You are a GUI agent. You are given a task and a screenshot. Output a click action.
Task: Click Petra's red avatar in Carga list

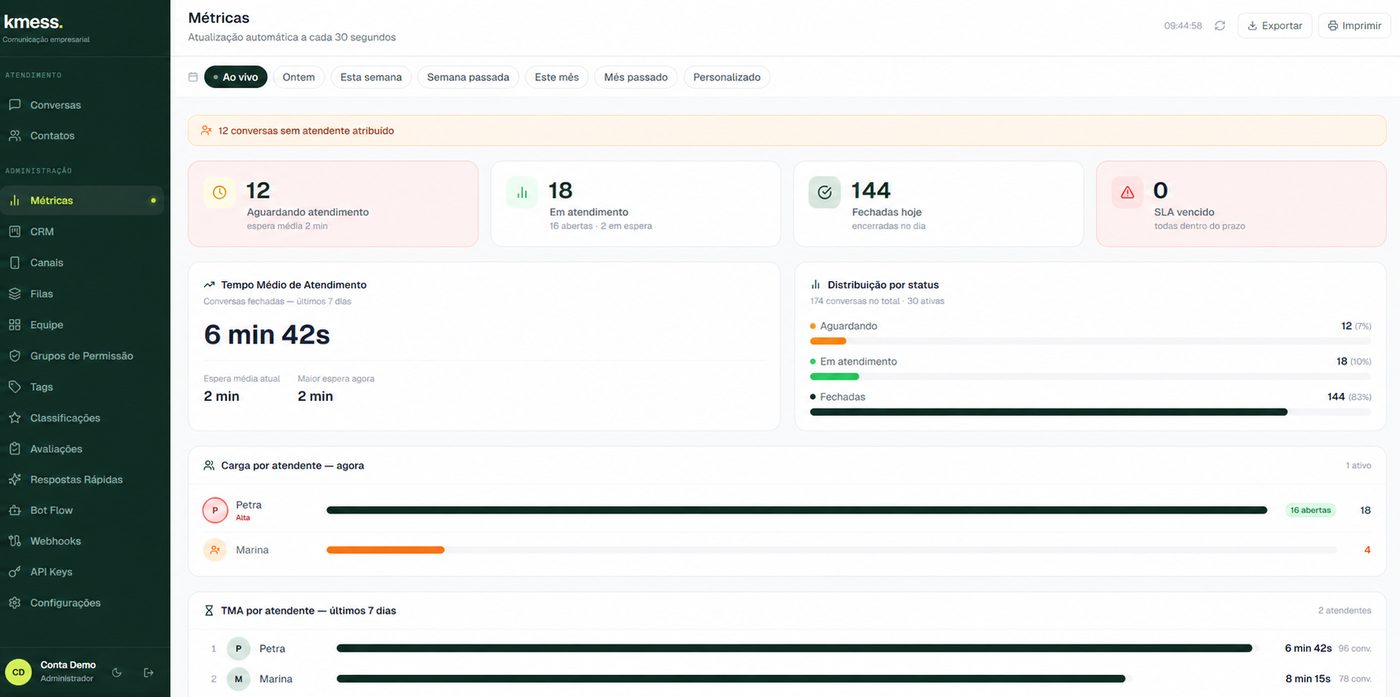coord(215,510)
